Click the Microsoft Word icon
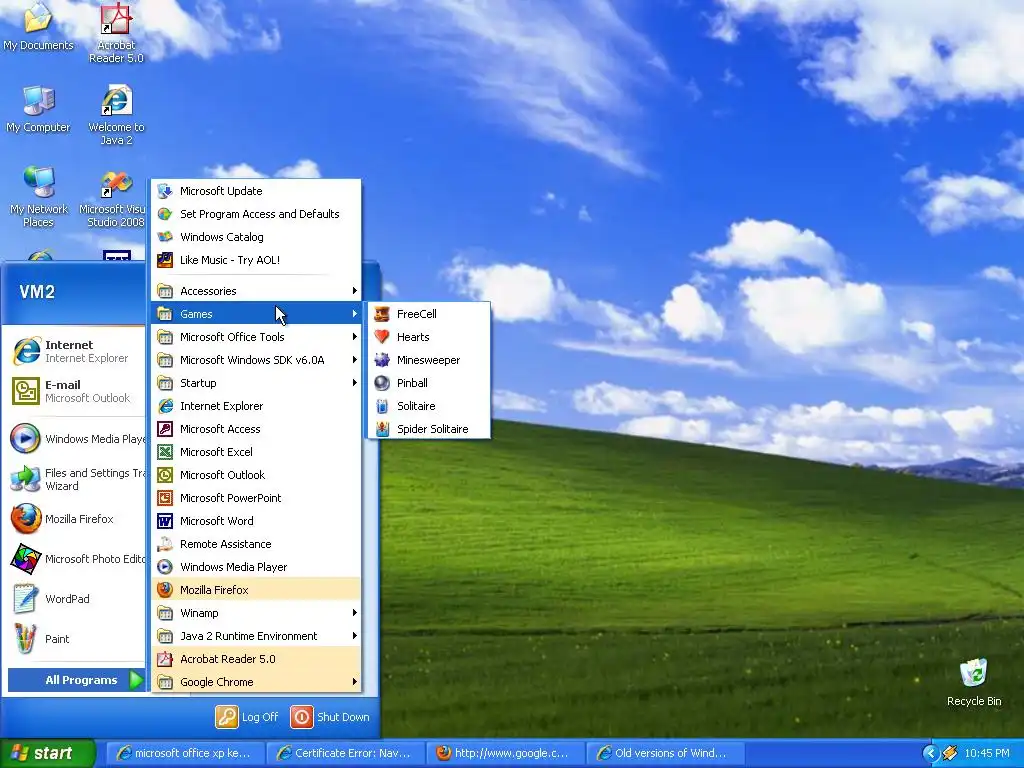The height and width of the screenshot is (768, 1024). pyautogui.click(x=165, y=520)
